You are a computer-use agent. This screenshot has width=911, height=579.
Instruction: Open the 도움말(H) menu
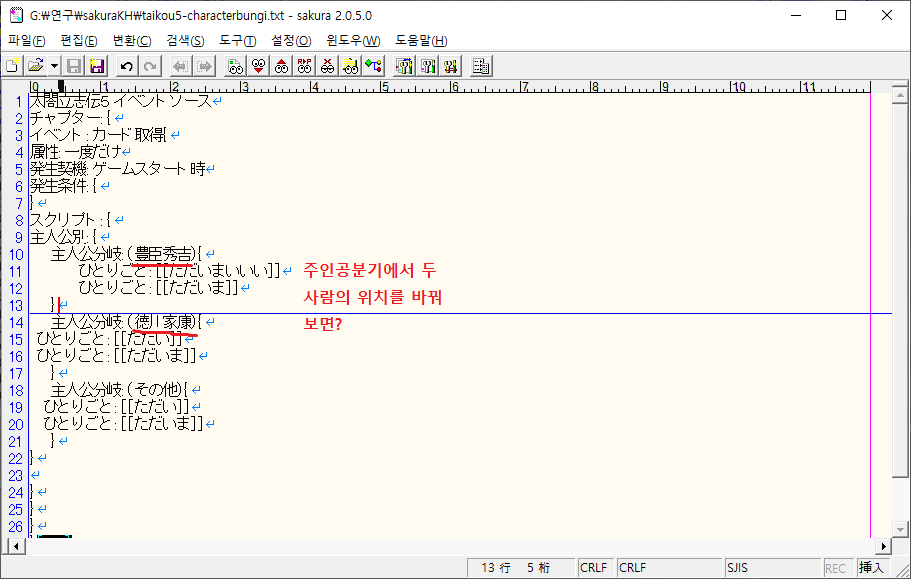421,41
